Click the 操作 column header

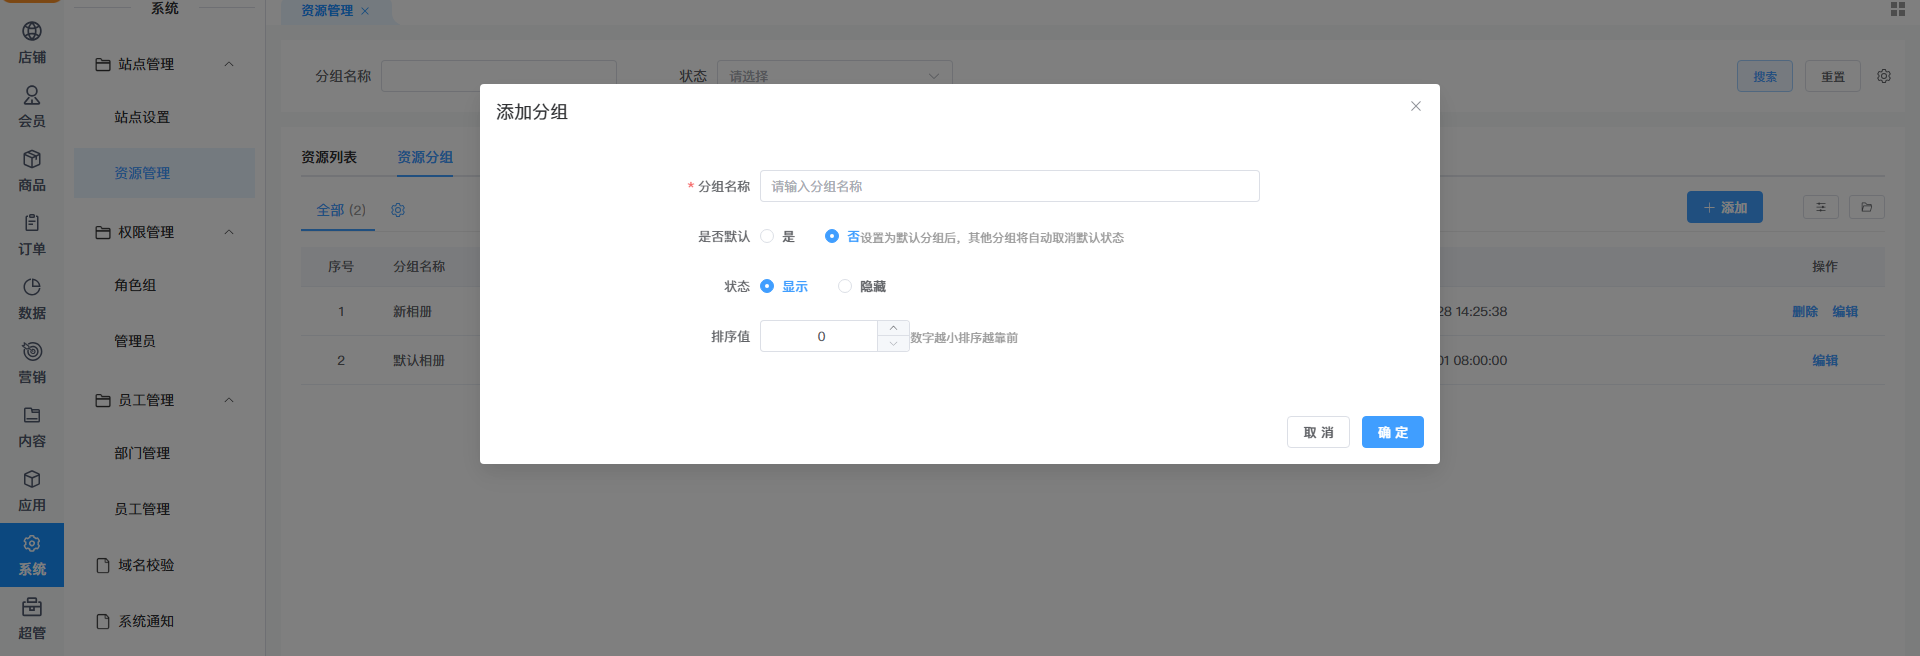coord(1825,267)
